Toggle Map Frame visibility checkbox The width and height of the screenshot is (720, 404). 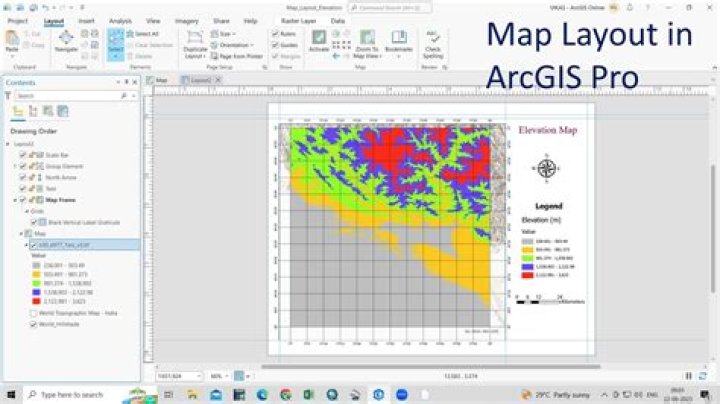[x=22, y=200]
